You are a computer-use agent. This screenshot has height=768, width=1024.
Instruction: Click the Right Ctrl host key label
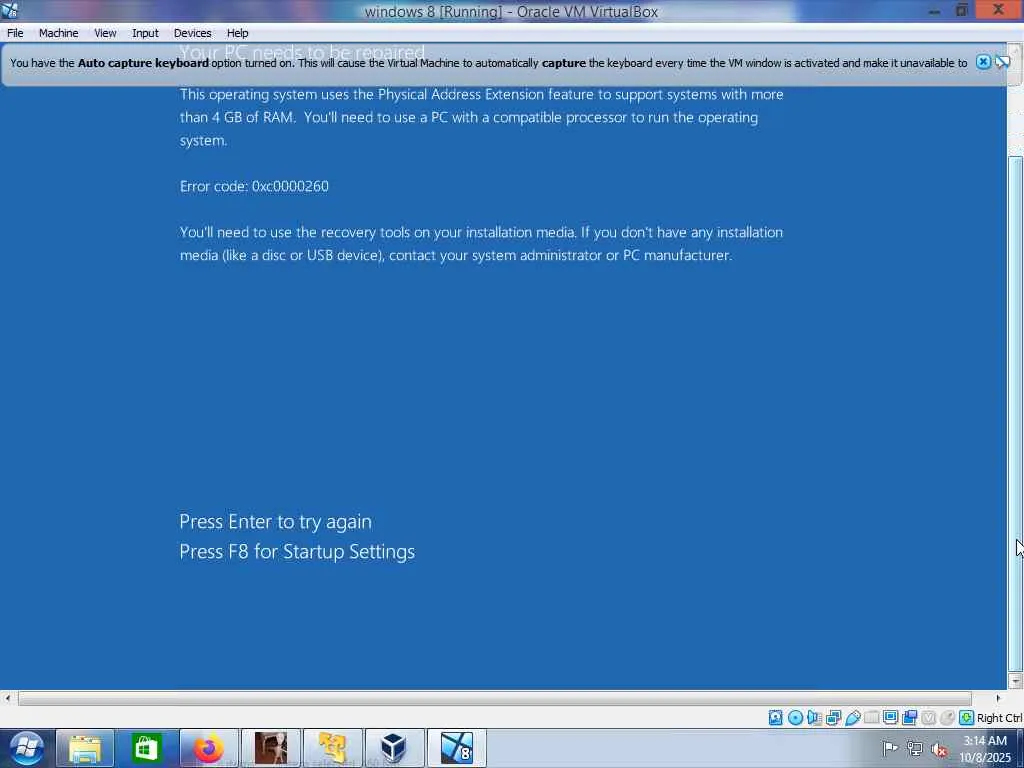click(999, 718)
